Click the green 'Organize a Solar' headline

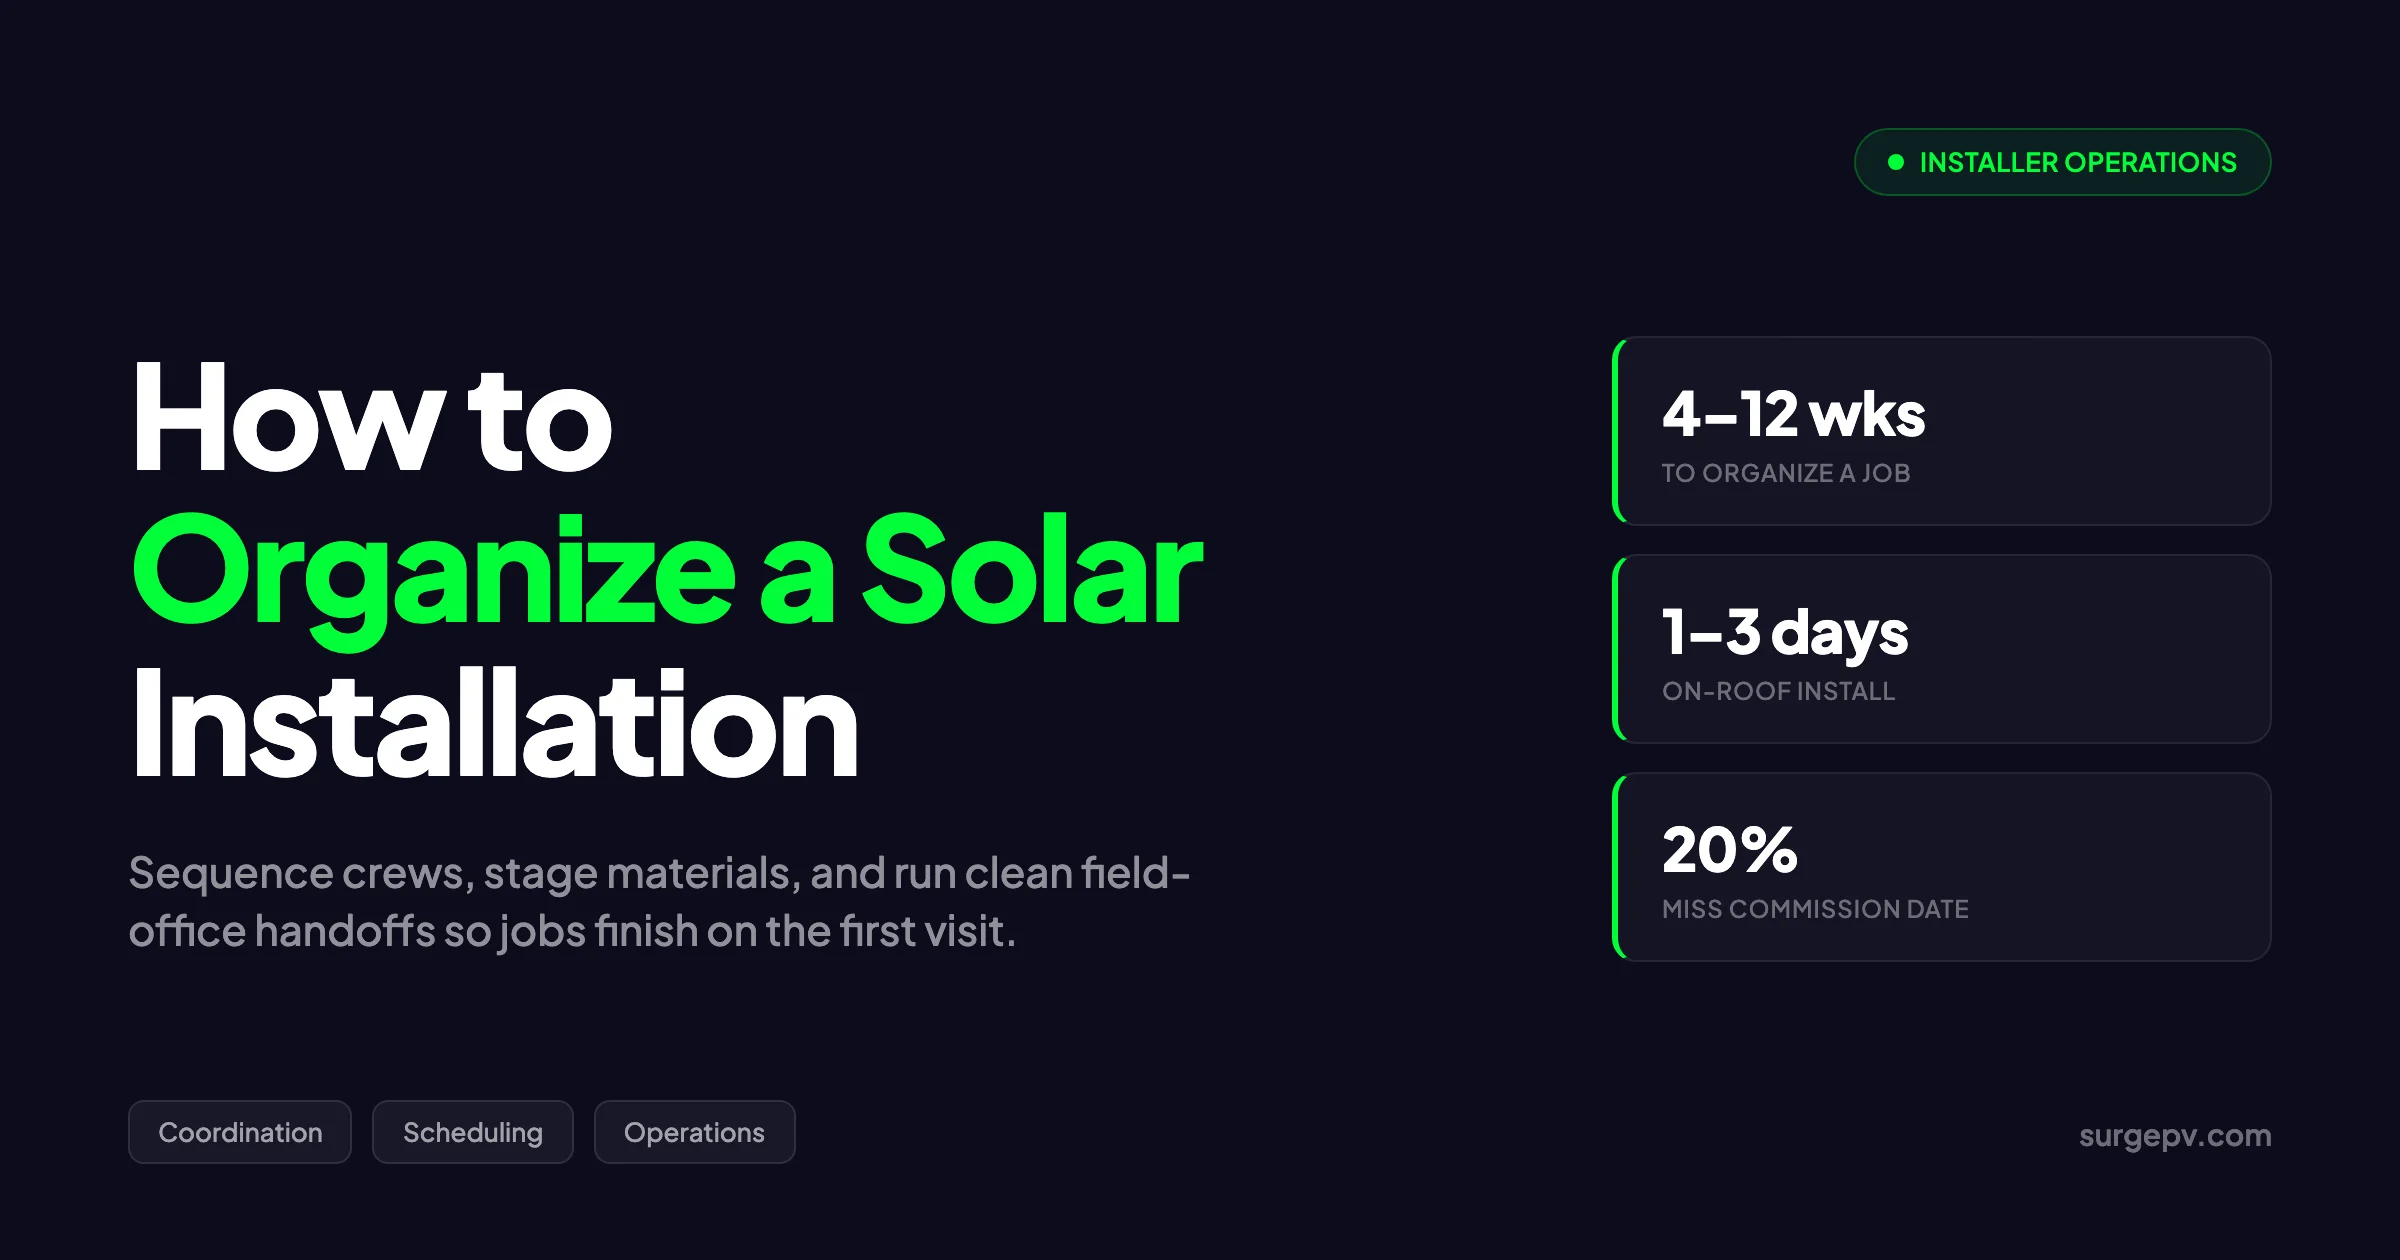point(667,574)
